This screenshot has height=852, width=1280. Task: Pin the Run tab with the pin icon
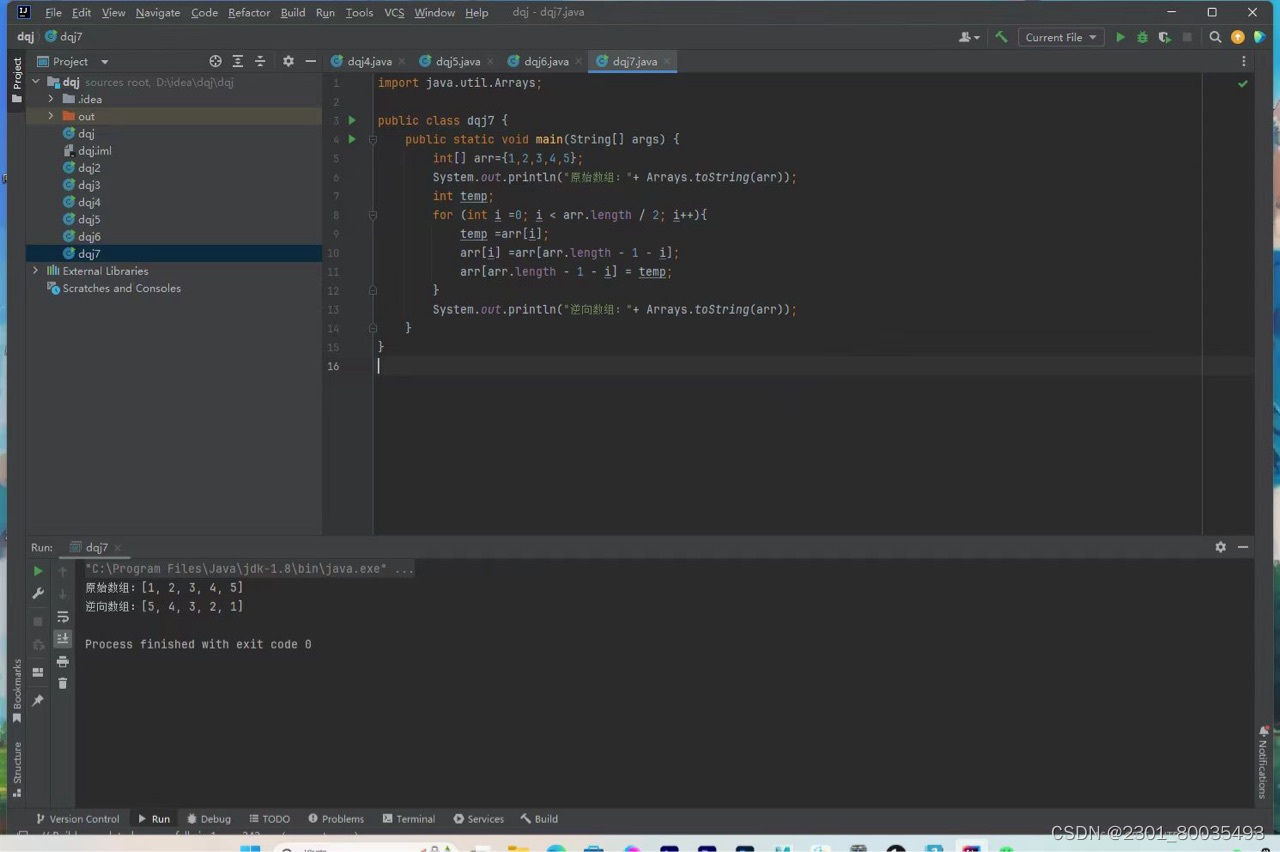tap(38, 700)
